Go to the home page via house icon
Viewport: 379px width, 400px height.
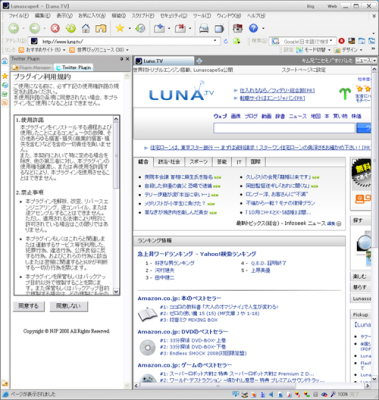tap(86, 29)
